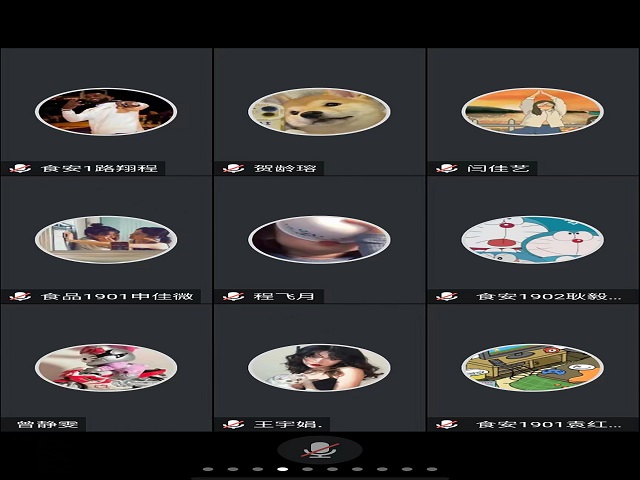The width and height of the screenshot is (640, 480).
Task: Click the muted mic icon beside 程飞月
Action: tap(234, 296)
